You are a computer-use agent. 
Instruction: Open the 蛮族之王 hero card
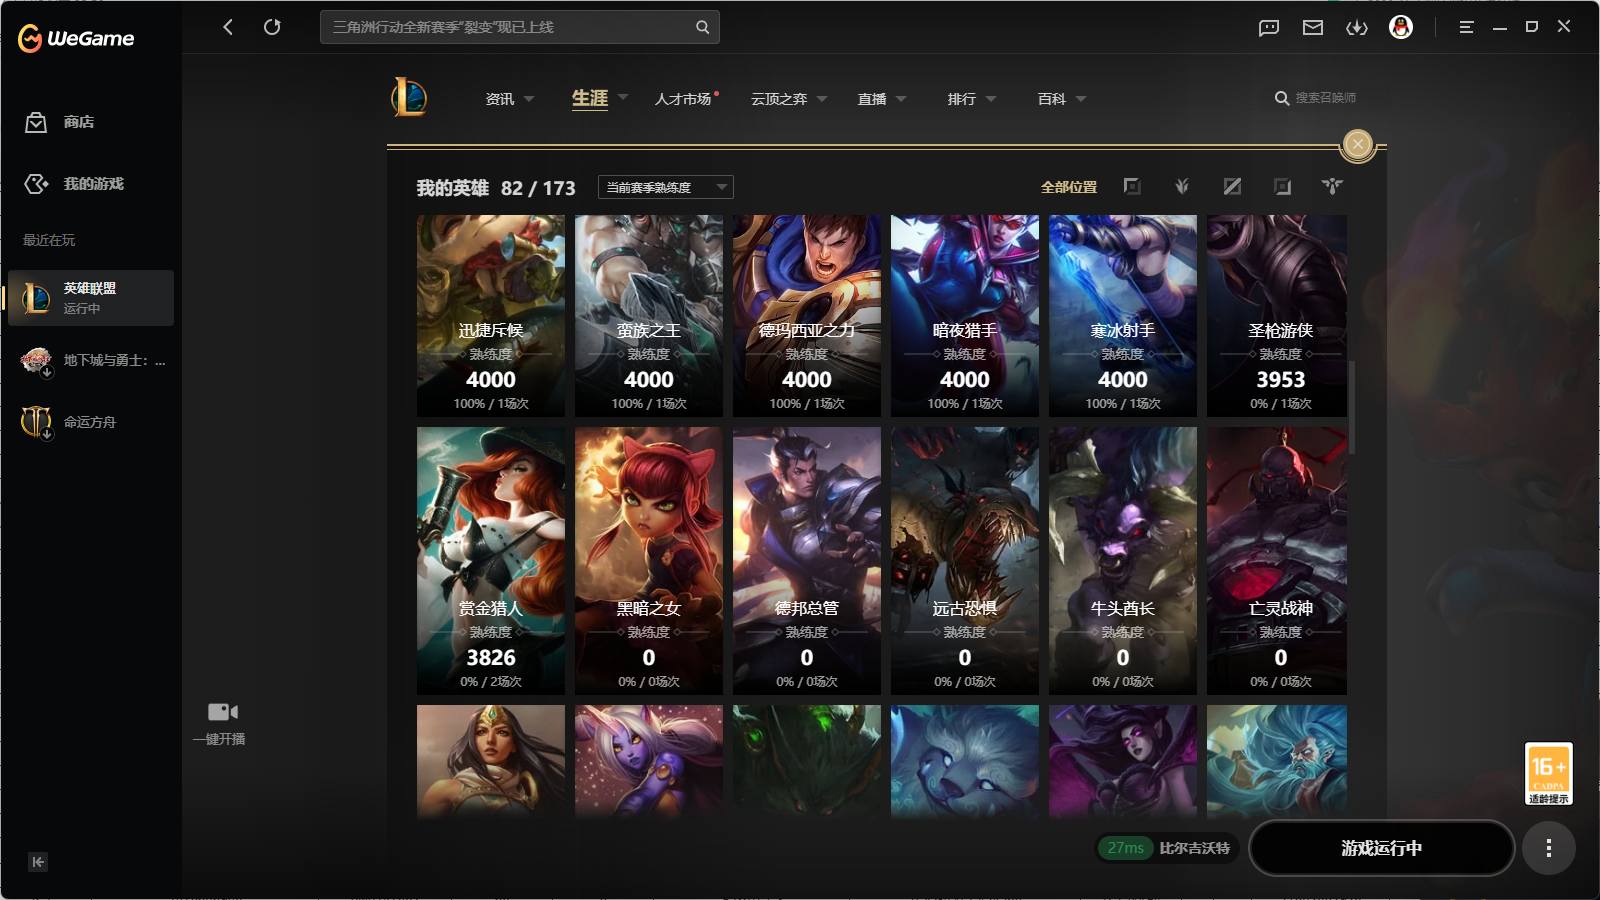pyautogui.click(x=649, y=316)
